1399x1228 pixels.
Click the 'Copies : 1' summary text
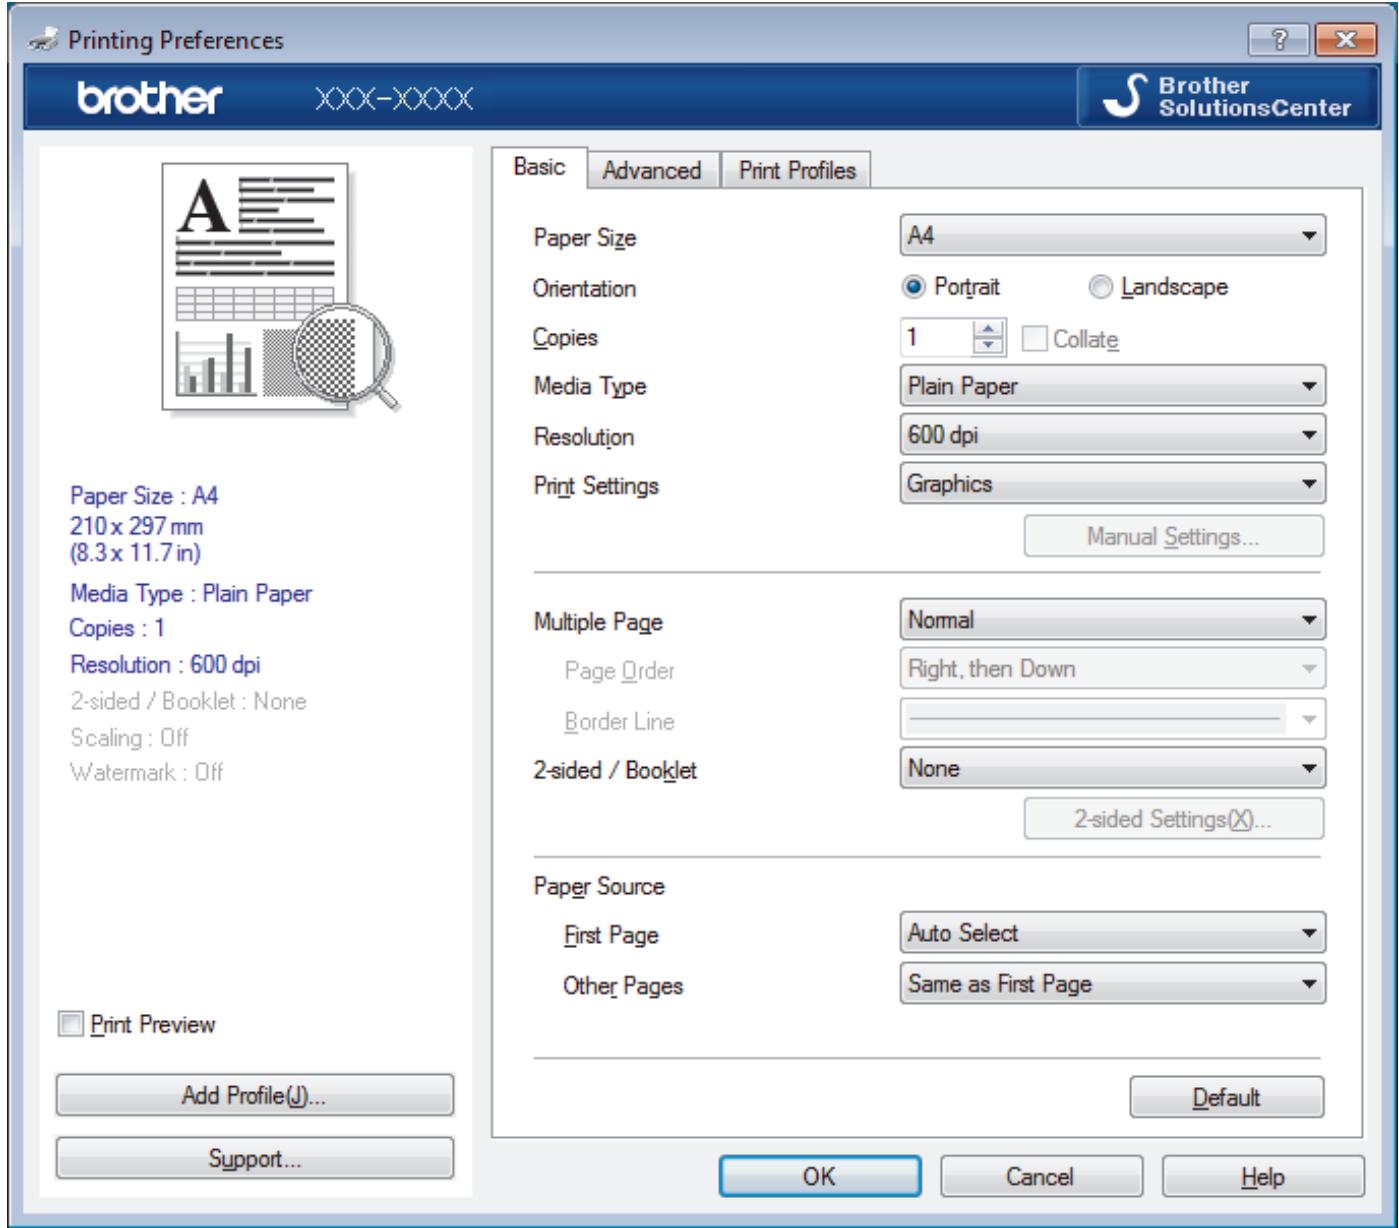pyautogui.click(x=117, y=628)
